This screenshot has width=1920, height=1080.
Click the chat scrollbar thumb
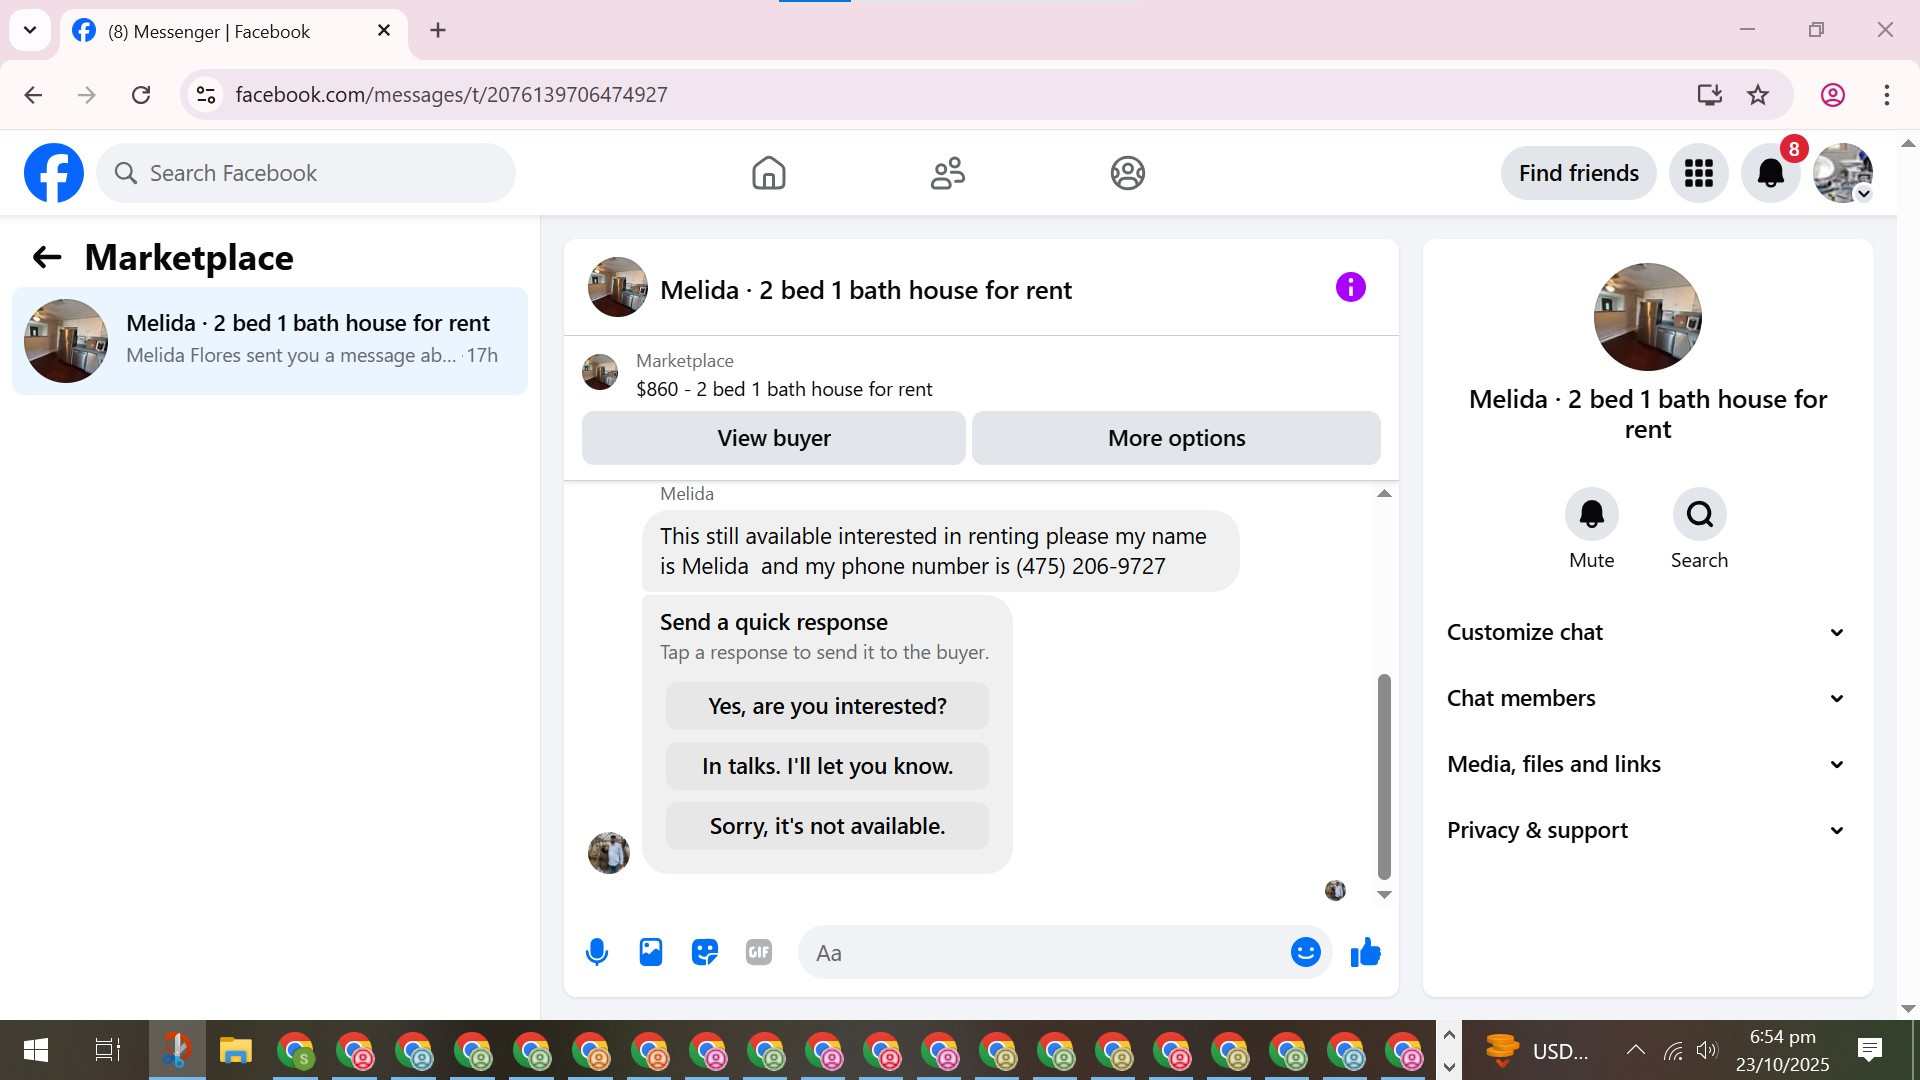pyautogui.click(x=1384, y=776)
